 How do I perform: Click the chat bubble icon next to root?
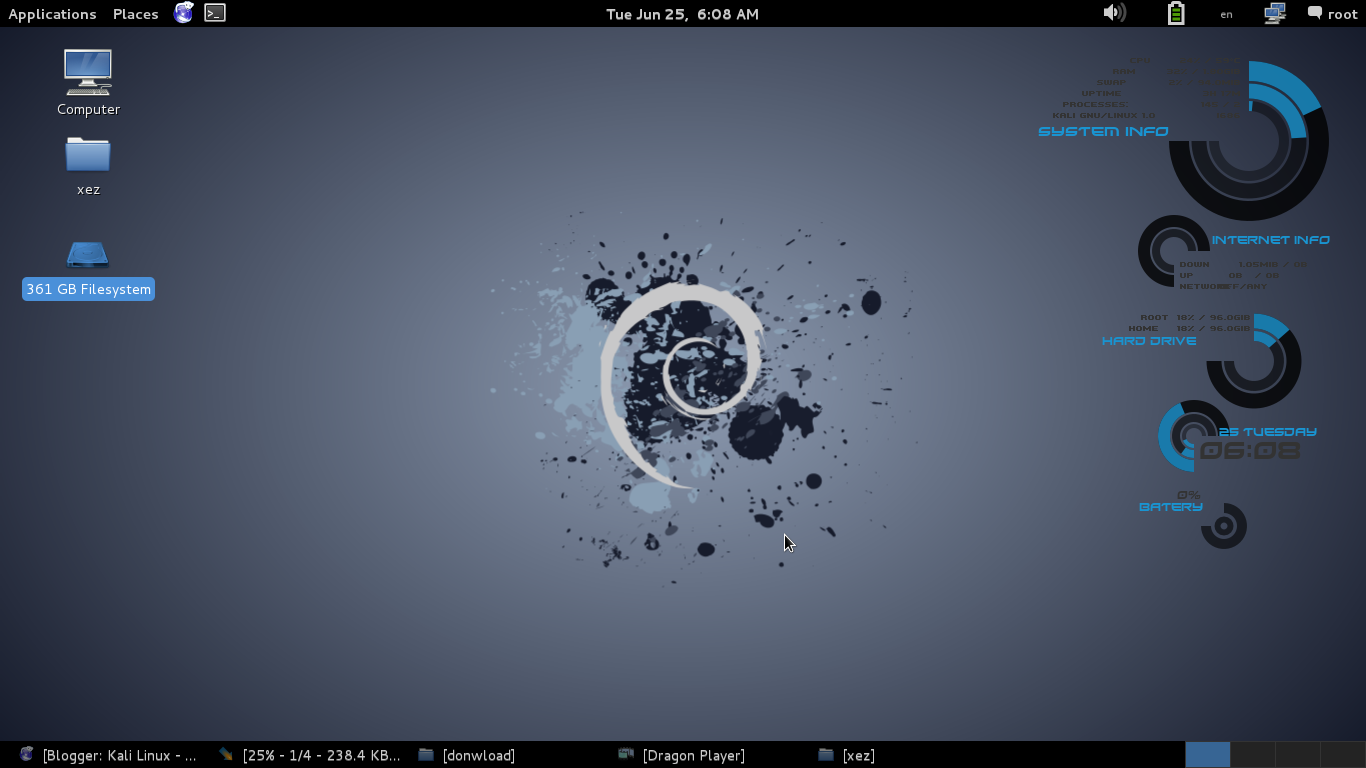tap(1314, 13)
